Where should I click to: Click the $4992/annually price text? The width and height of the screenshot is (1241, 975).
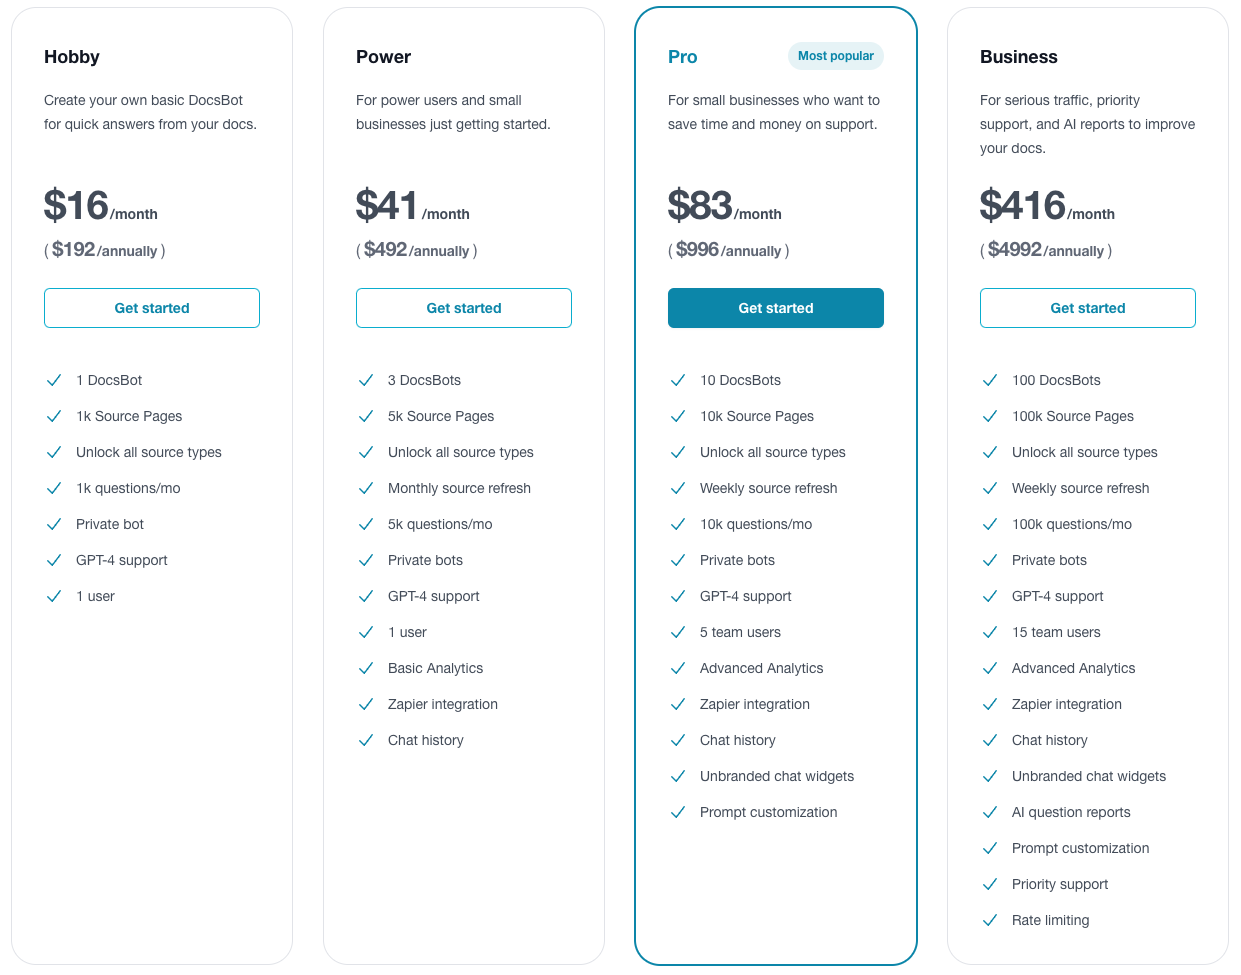1046,250
